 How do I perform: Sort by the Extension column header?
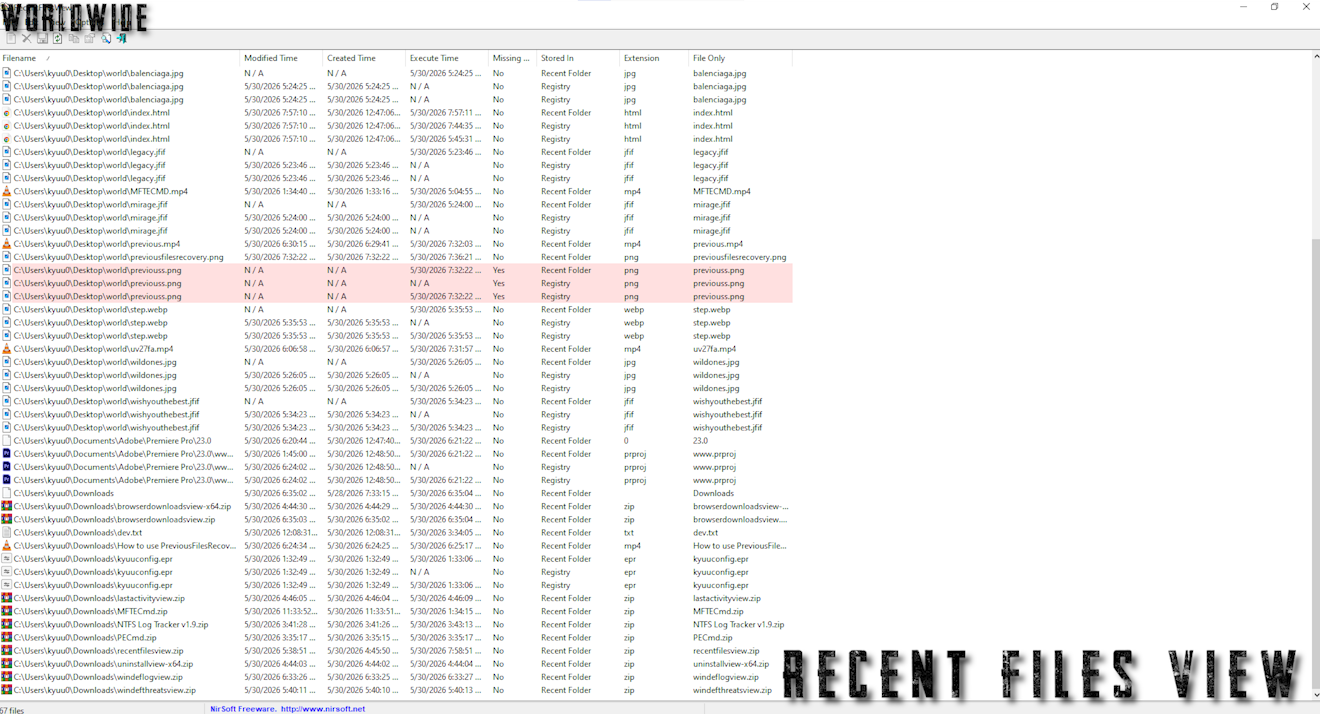(x=654, y=58)
